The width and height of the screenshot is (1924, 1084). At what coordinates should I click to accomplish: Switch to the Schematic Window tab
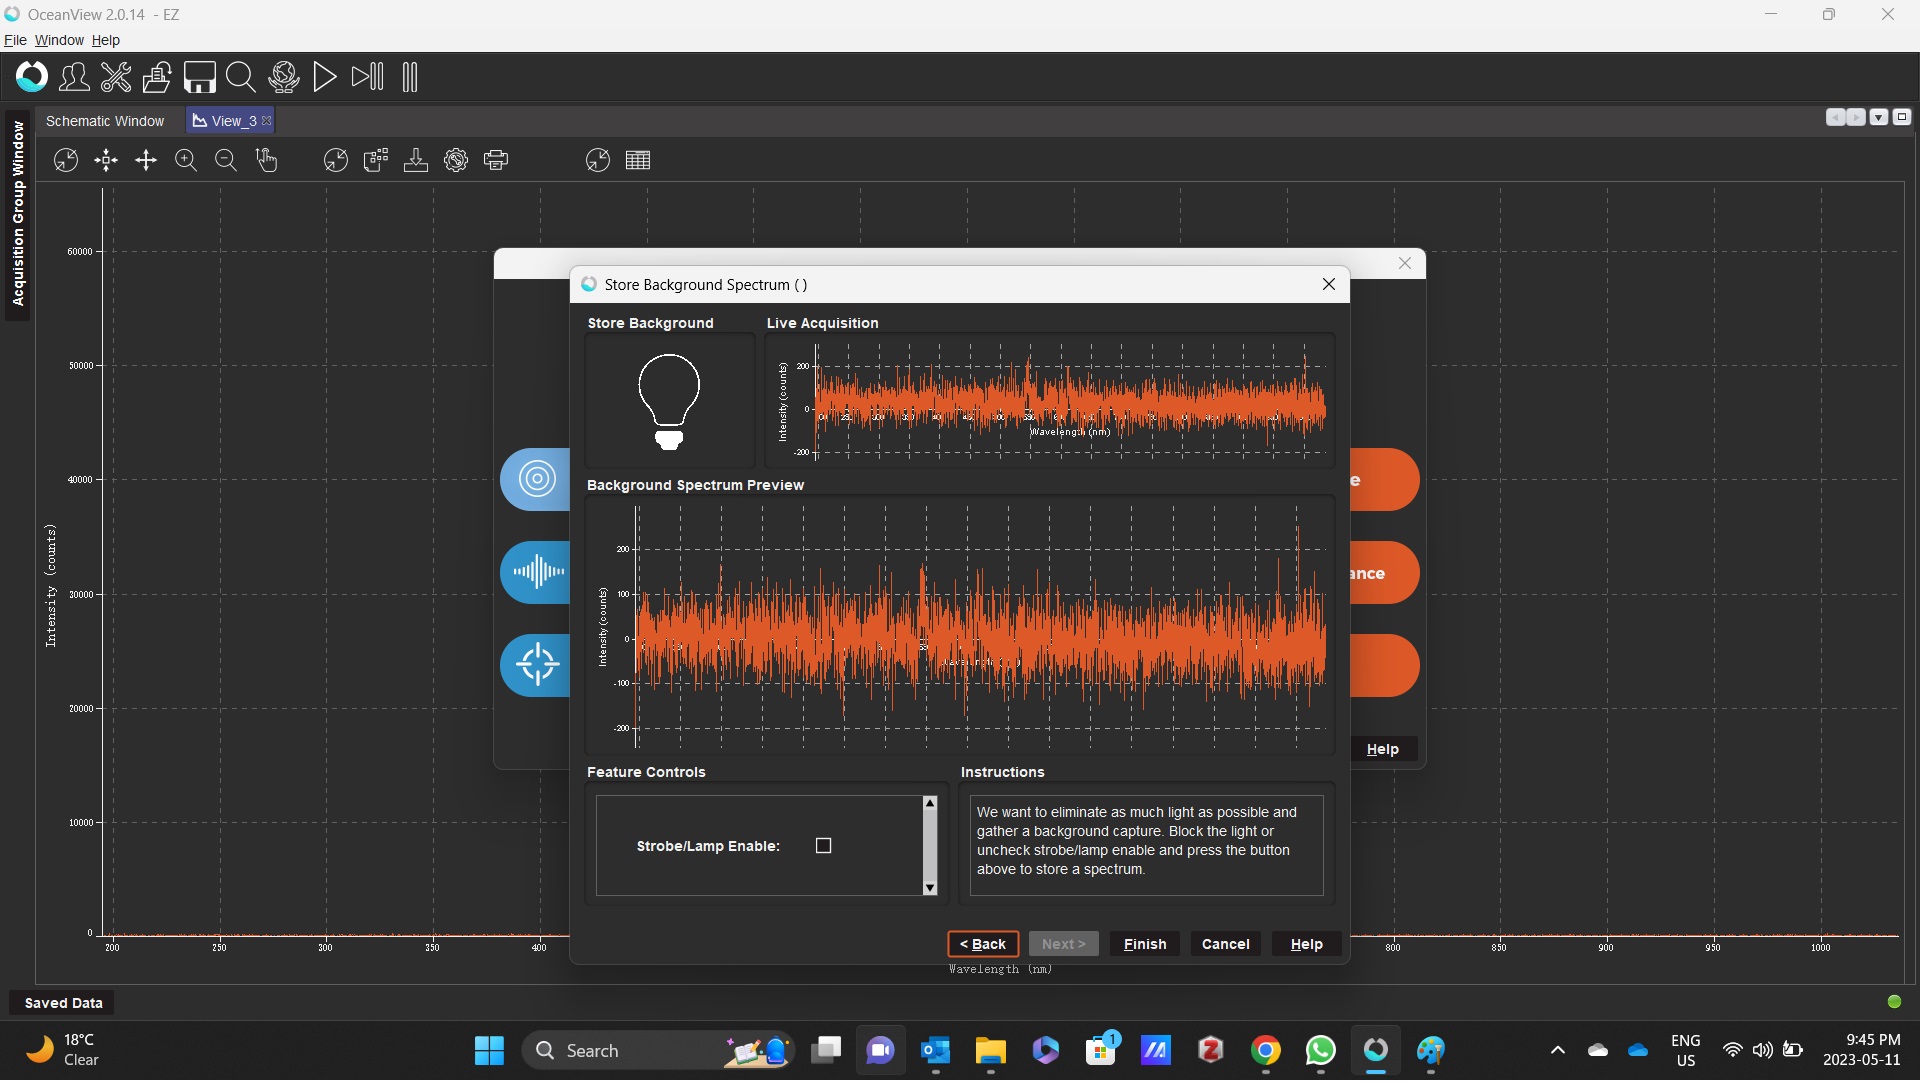105,121
